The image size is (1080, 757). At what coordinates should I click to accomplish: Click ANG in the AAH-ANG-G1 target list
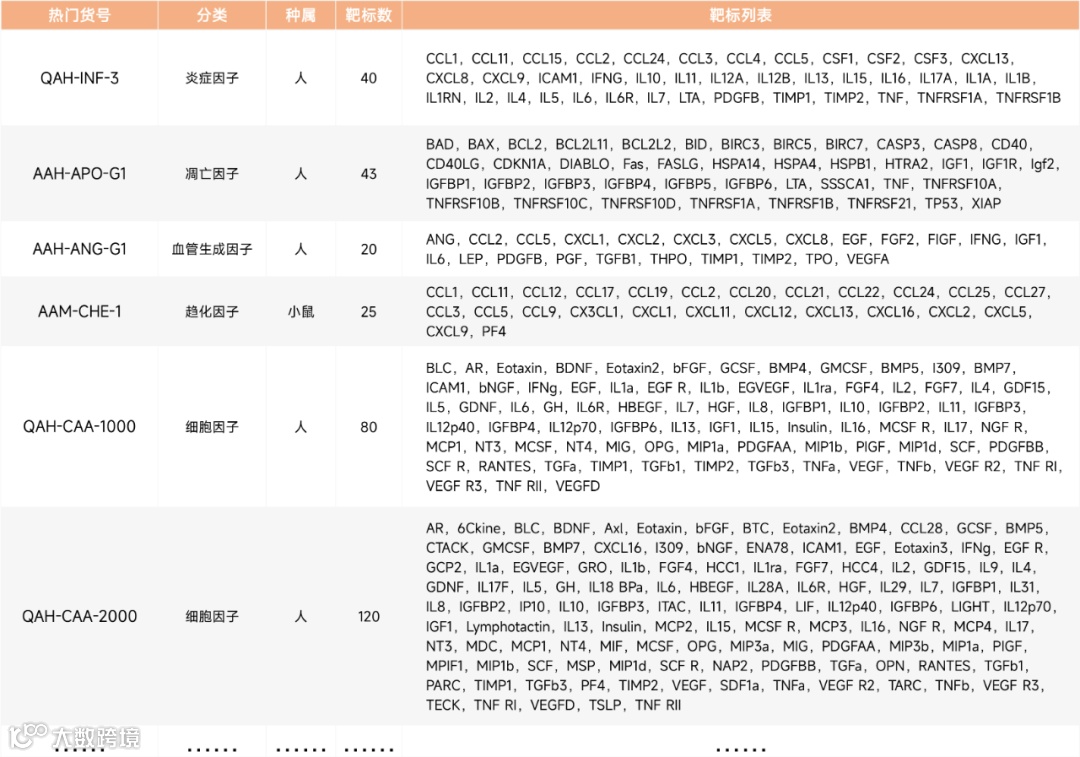440,239
